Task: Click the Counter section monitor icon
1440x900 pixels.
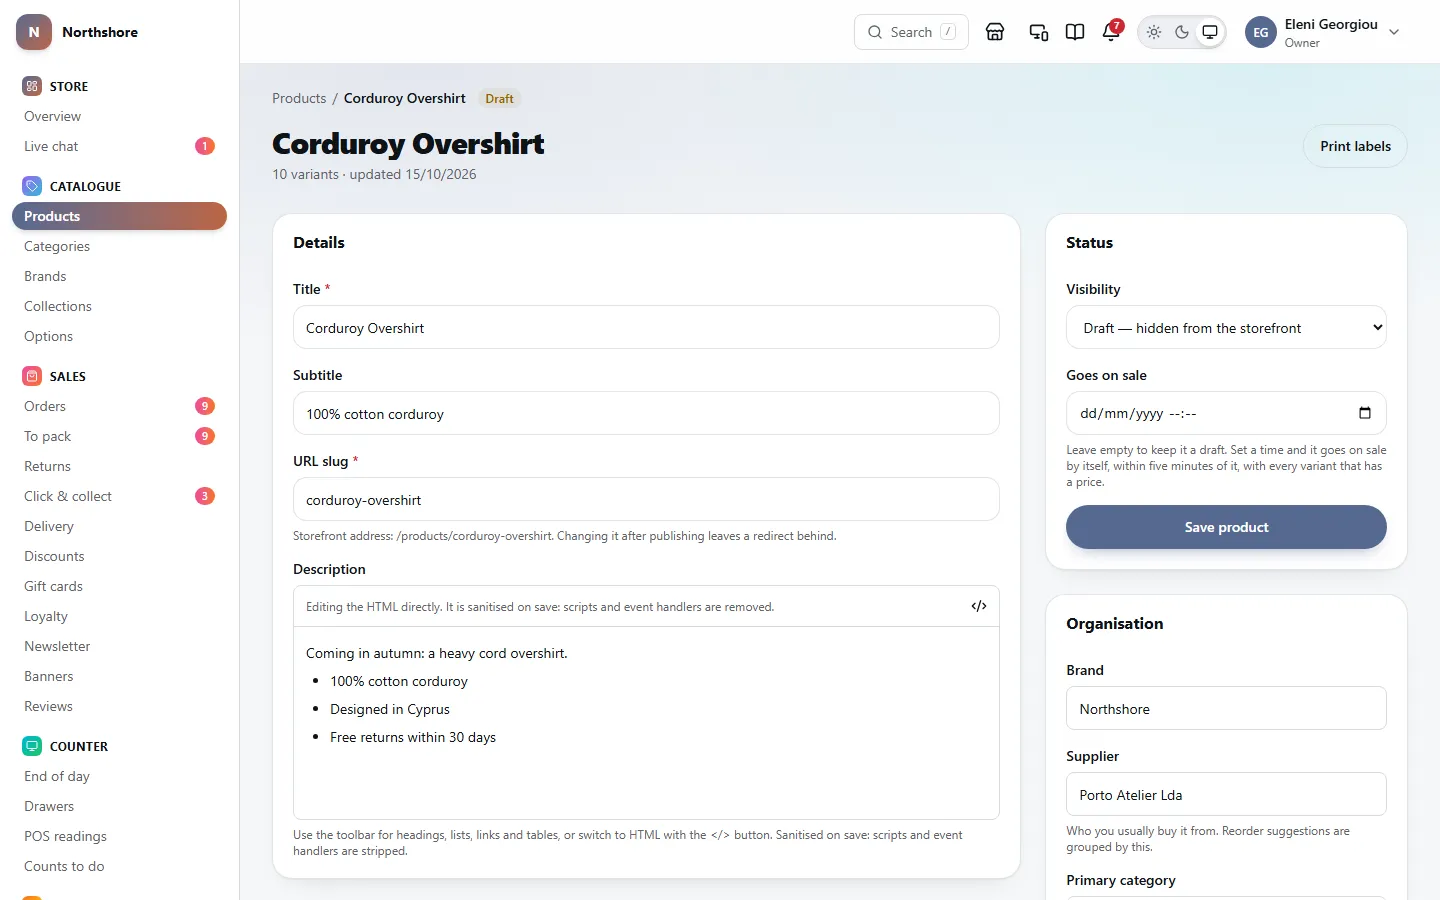Action: click(32, 746)
